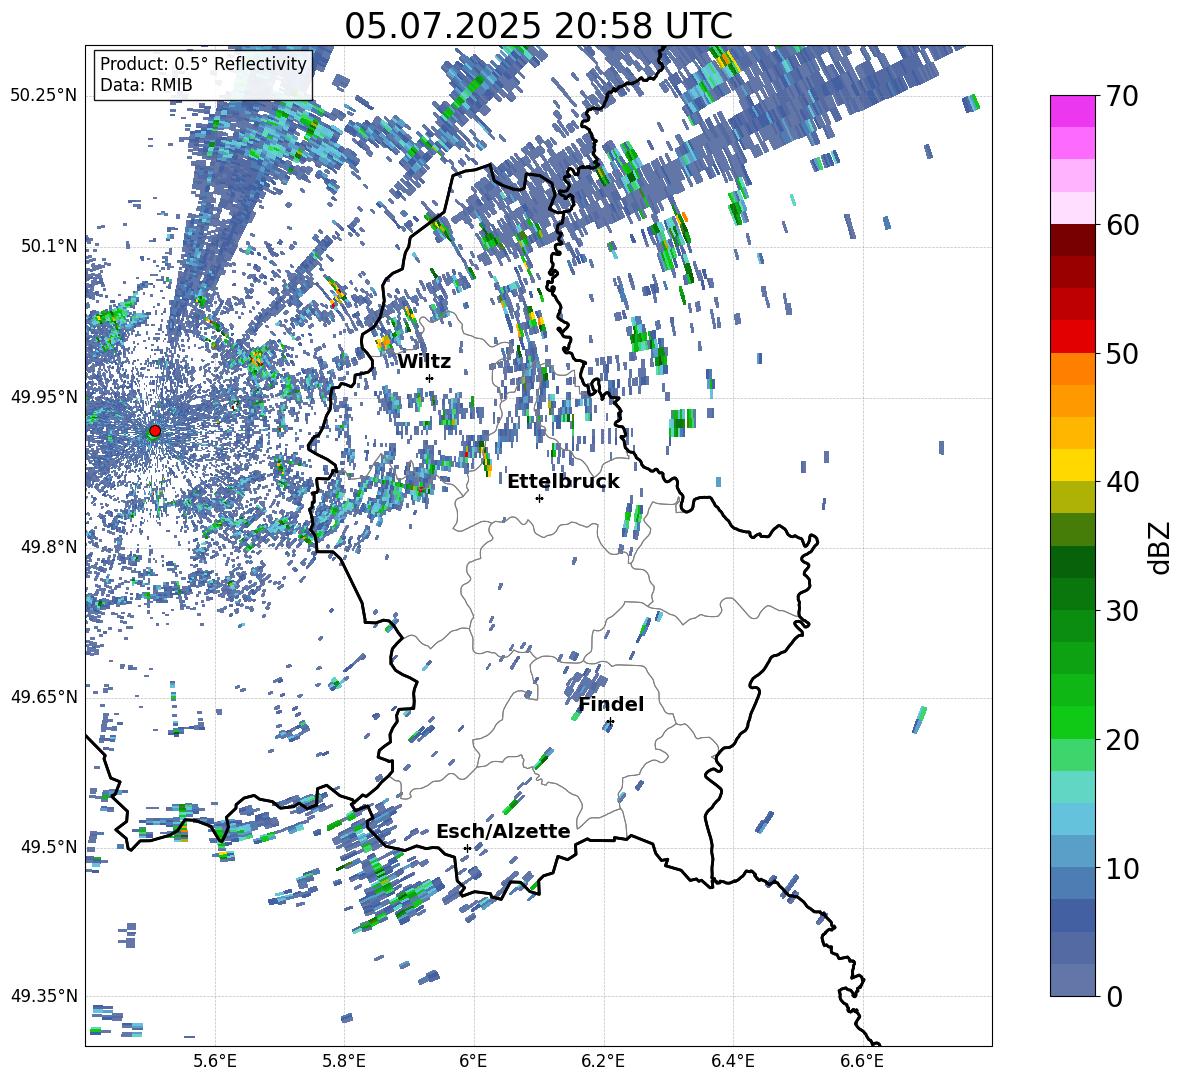1184x1081 pixels.
Task: Click the 6.2°E longitude label
Action: coord(603,1061)
